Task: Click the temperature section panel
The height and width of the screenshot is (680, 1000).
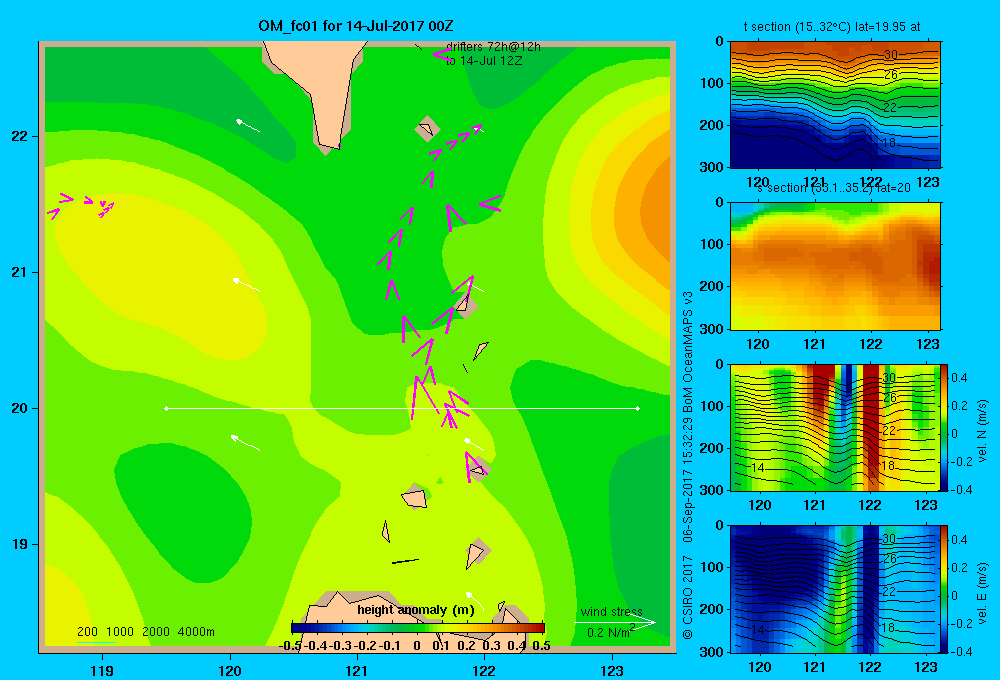Action: [835, 105]
